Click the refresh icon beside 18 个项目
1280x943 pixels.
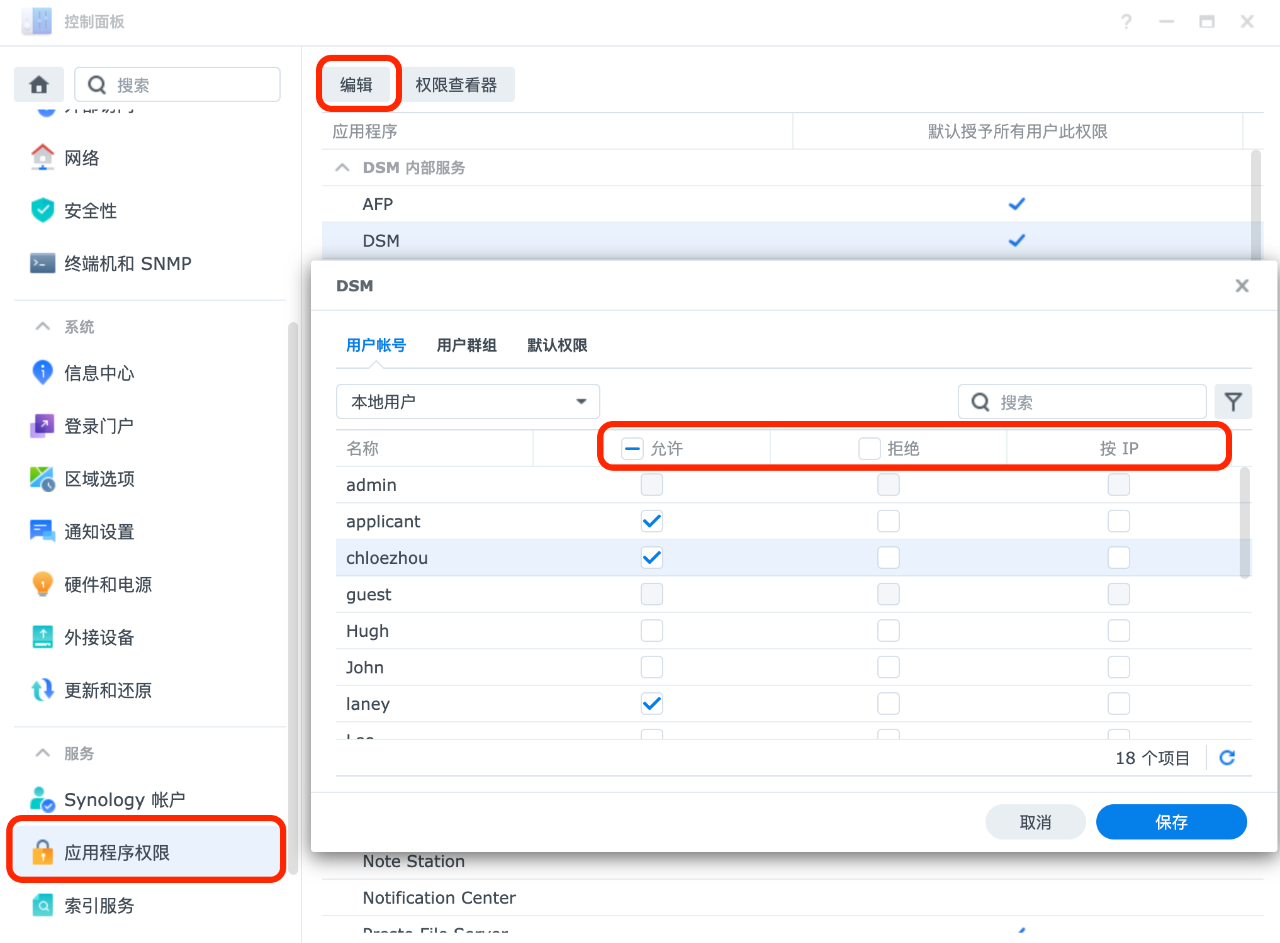click(1227, 758)
